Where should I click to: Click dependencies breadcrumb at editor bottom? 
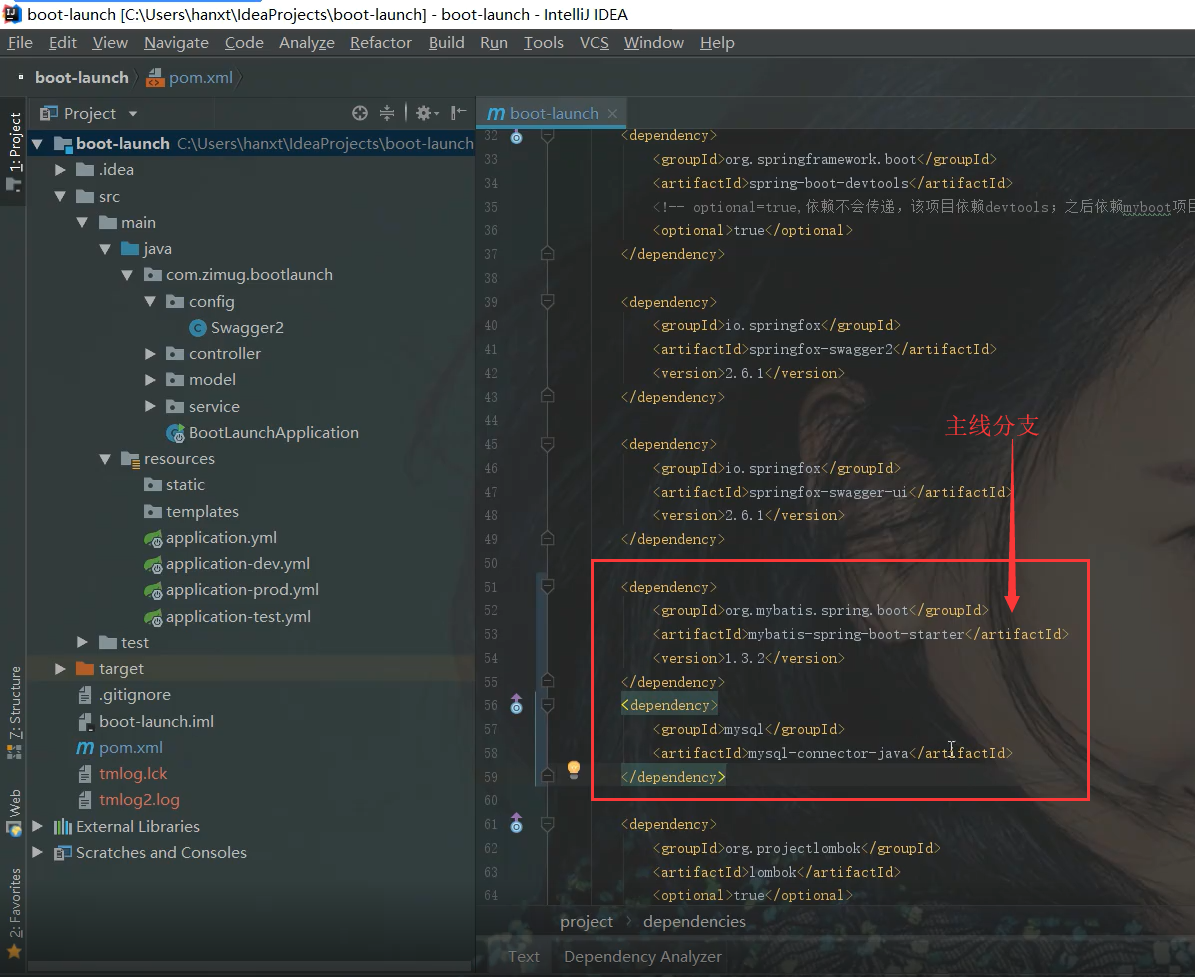(694, 921)
